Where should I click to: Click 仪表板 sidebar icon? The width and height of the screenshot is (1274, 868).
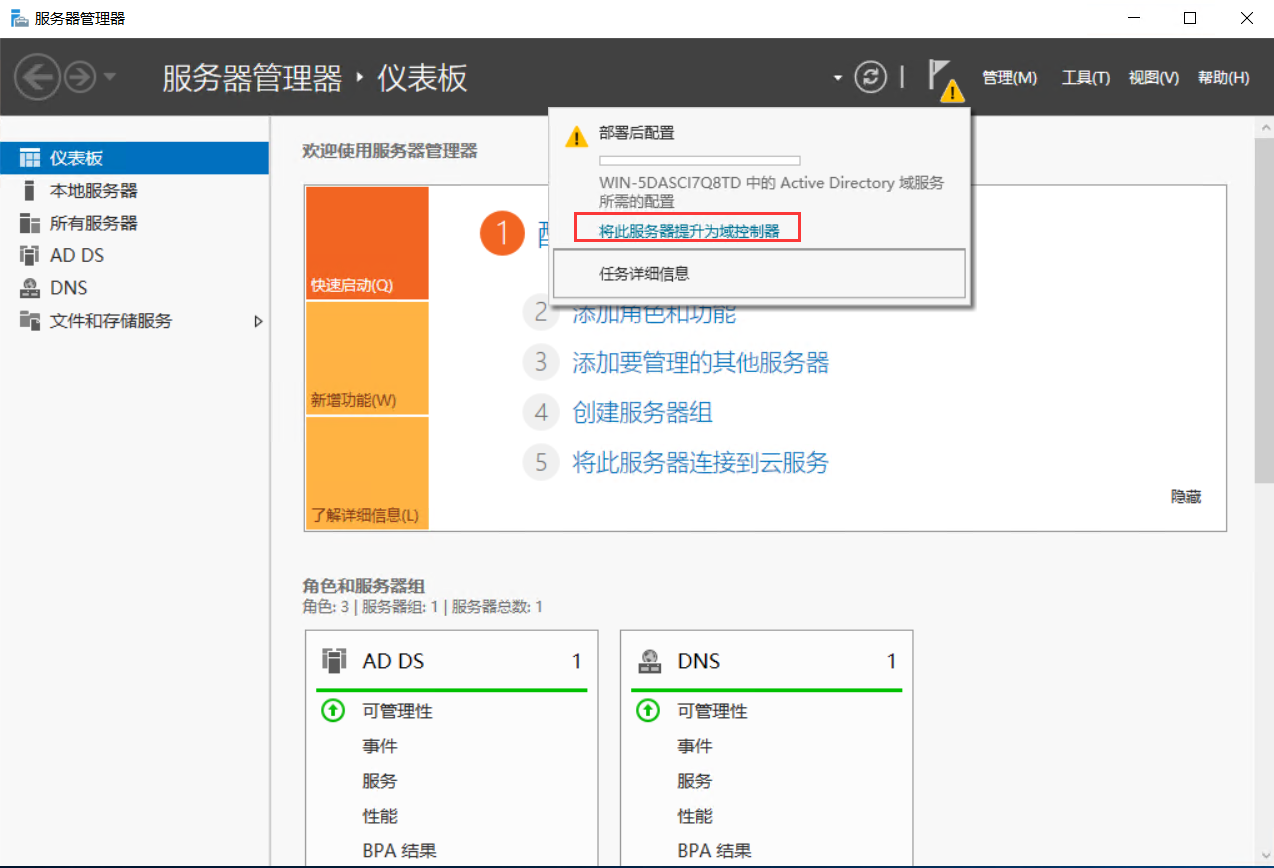point(30,158)
